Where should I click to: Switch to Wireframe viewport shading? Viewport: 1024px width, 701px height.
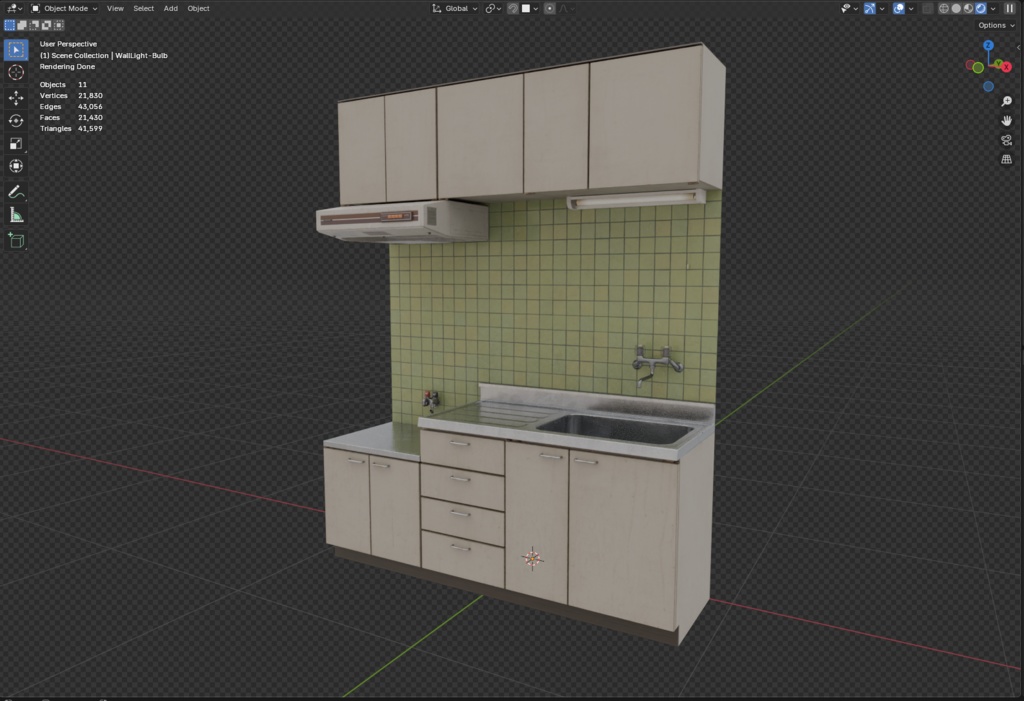[944, 8]
